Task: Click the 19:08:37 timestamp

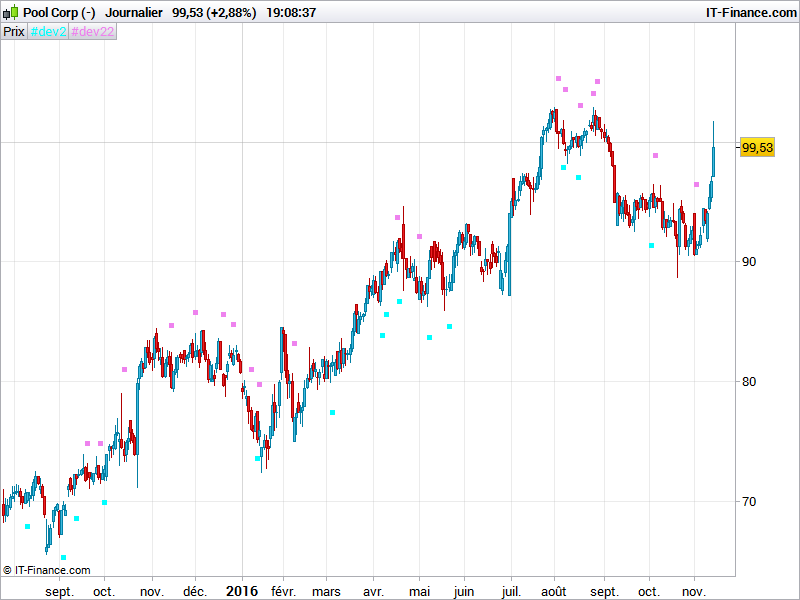Action: click(291, 12)
